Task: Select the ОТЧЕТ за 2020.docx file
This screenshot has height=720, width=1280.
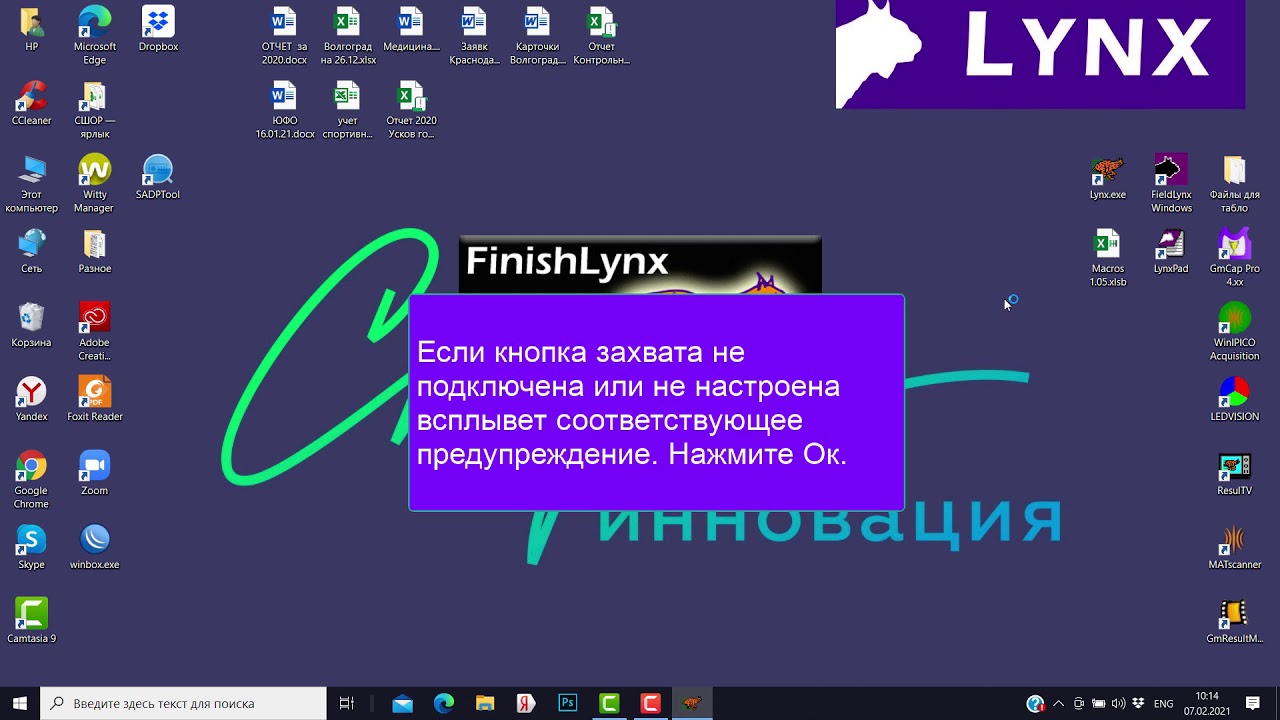Action: click(284, 35)
